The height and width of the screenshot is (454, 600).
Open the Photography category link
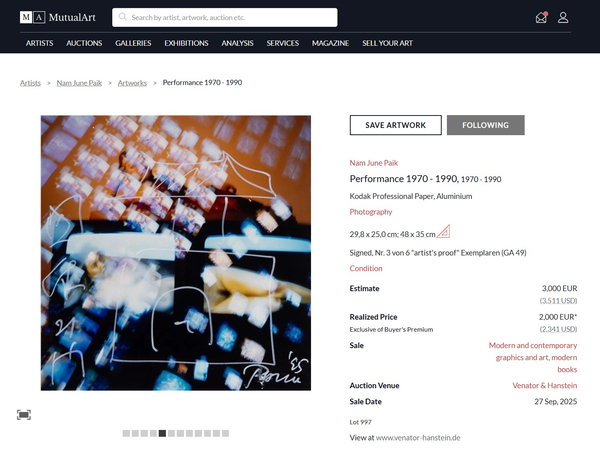click(371, 212)
